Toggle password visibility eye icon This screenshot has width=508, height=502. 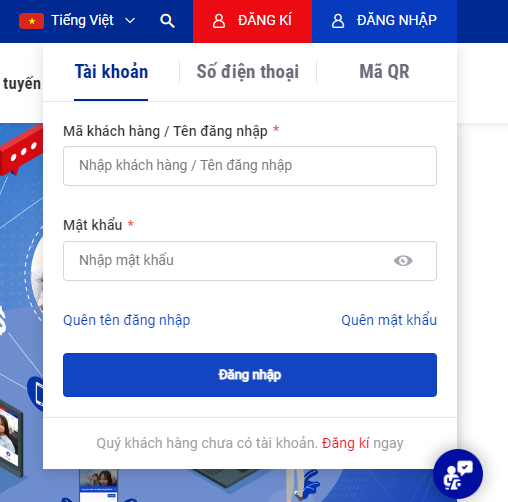click(403, 260)
